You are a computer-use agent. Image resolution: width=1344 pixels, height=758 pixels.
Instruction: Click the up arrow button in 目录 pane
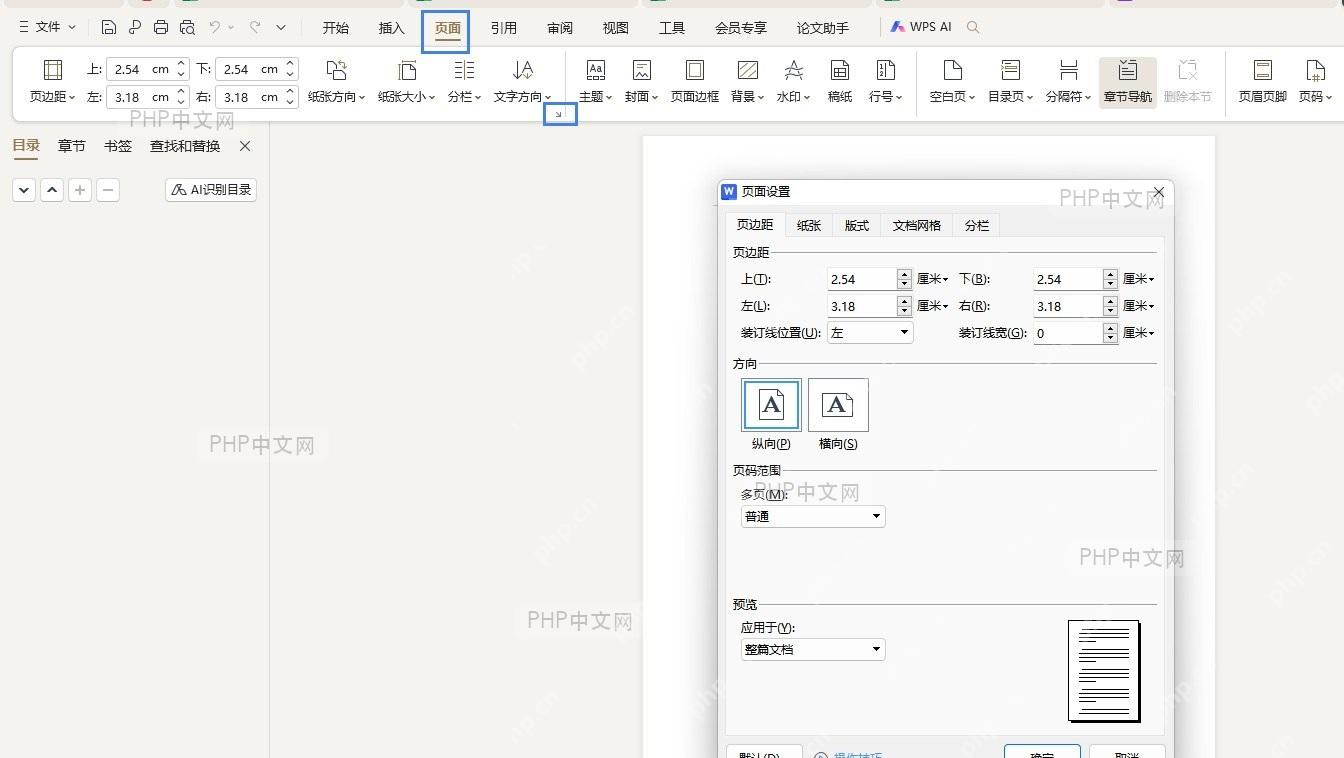coord(52,189)
